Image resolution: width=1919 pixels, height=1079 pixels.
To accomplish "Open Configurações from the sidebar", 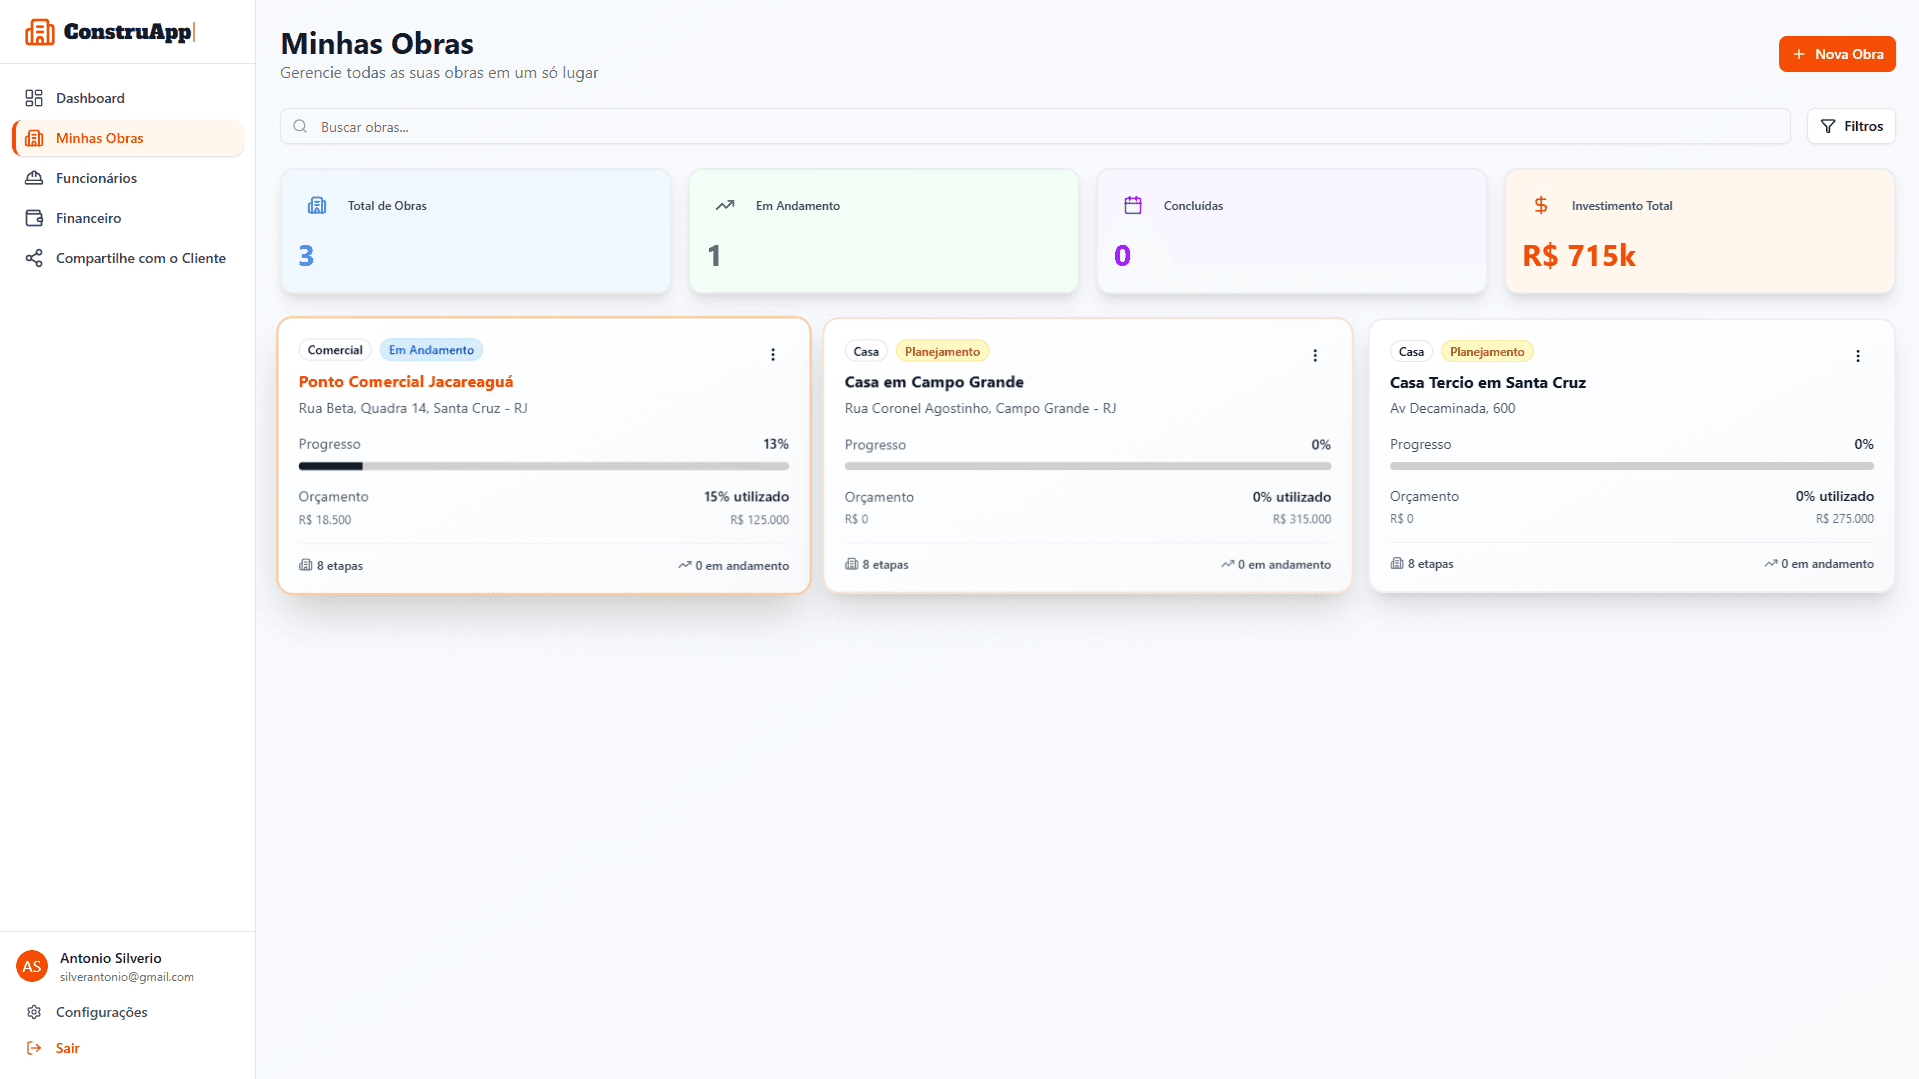I will point(101,1011).
